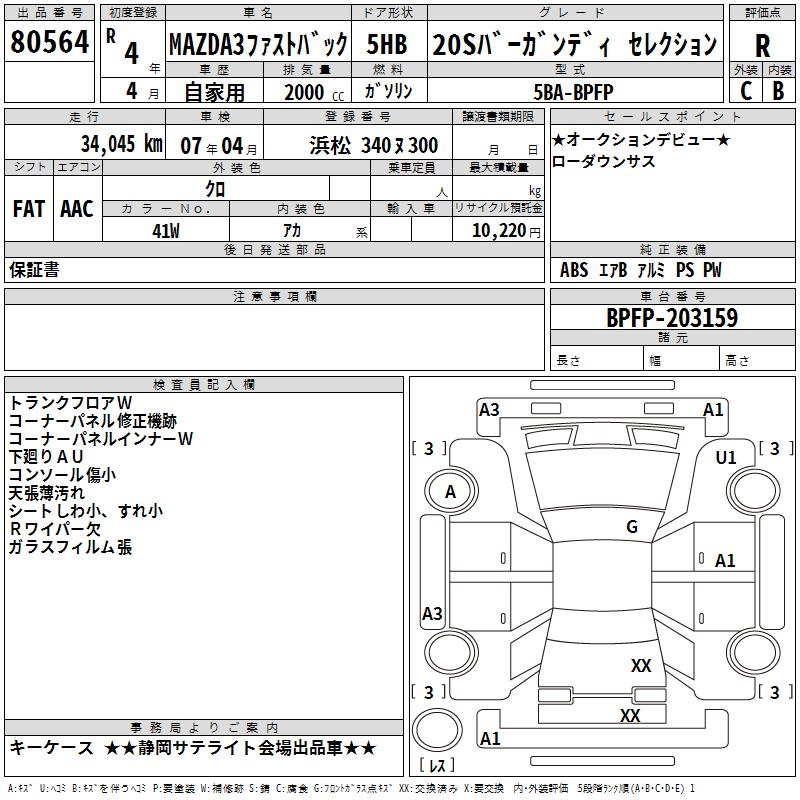The image size is (800, 800).
Task: Click the note コーナーパネル修正機跡
Action: click(x=93, y=421)
